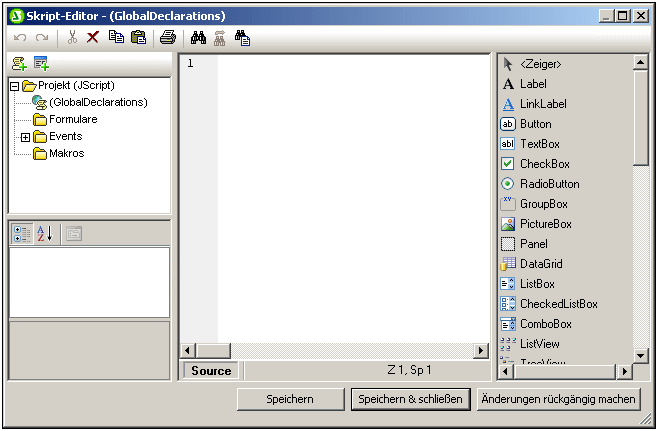This screenshot has height=431, width=658.
Task: Click toolbox horizontal scrollbar right arrow
Action: [625, 371]
